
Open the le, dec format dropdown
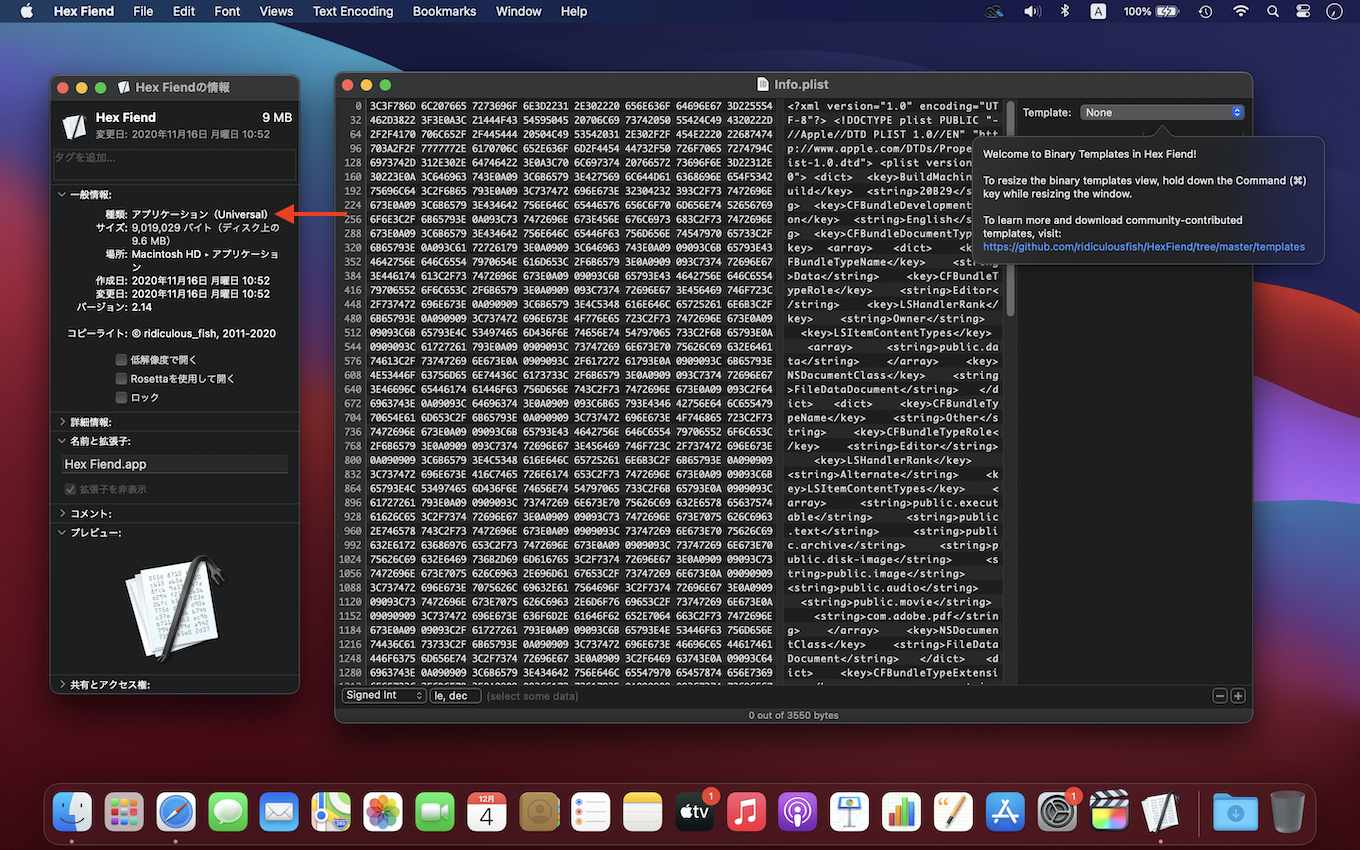click(455, 695)
